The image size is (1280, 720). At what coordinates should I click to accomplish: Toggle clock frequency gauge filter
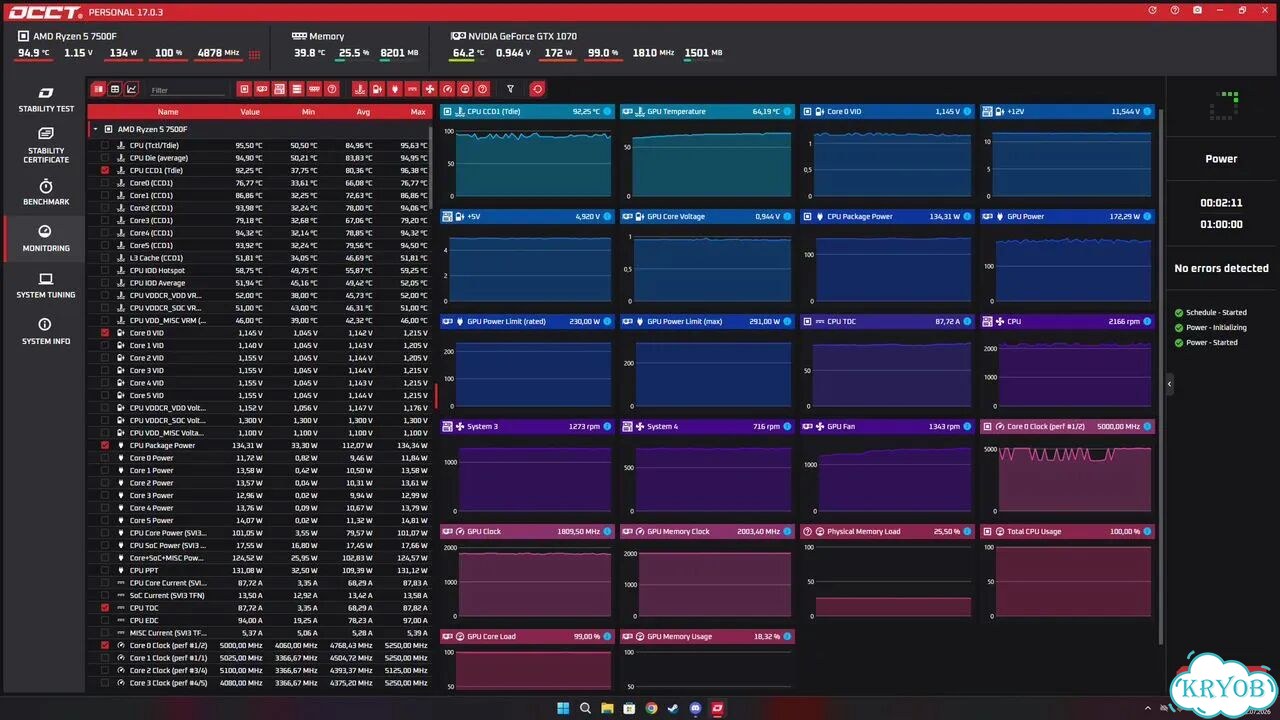tap(447, 89)
